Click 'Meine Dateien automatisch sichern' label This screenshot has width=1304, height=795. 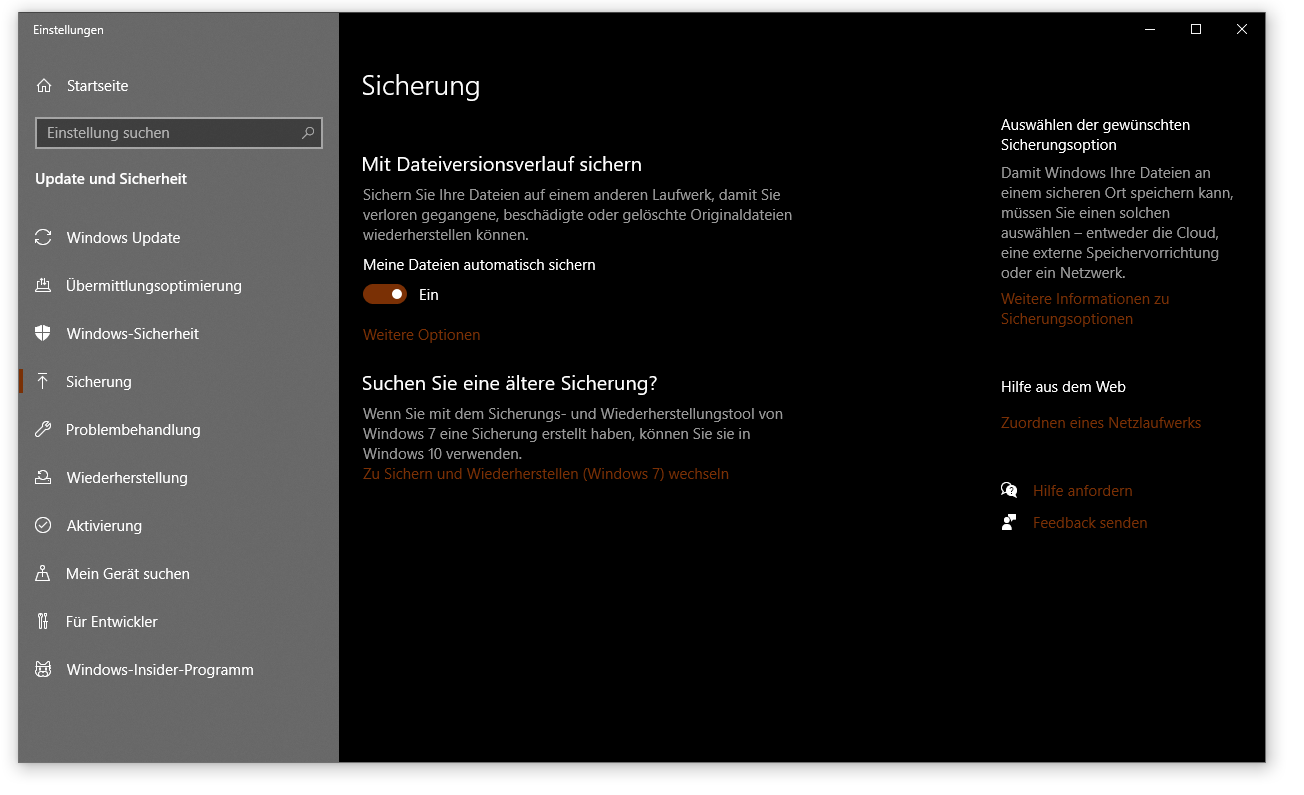tap(479, 265)
